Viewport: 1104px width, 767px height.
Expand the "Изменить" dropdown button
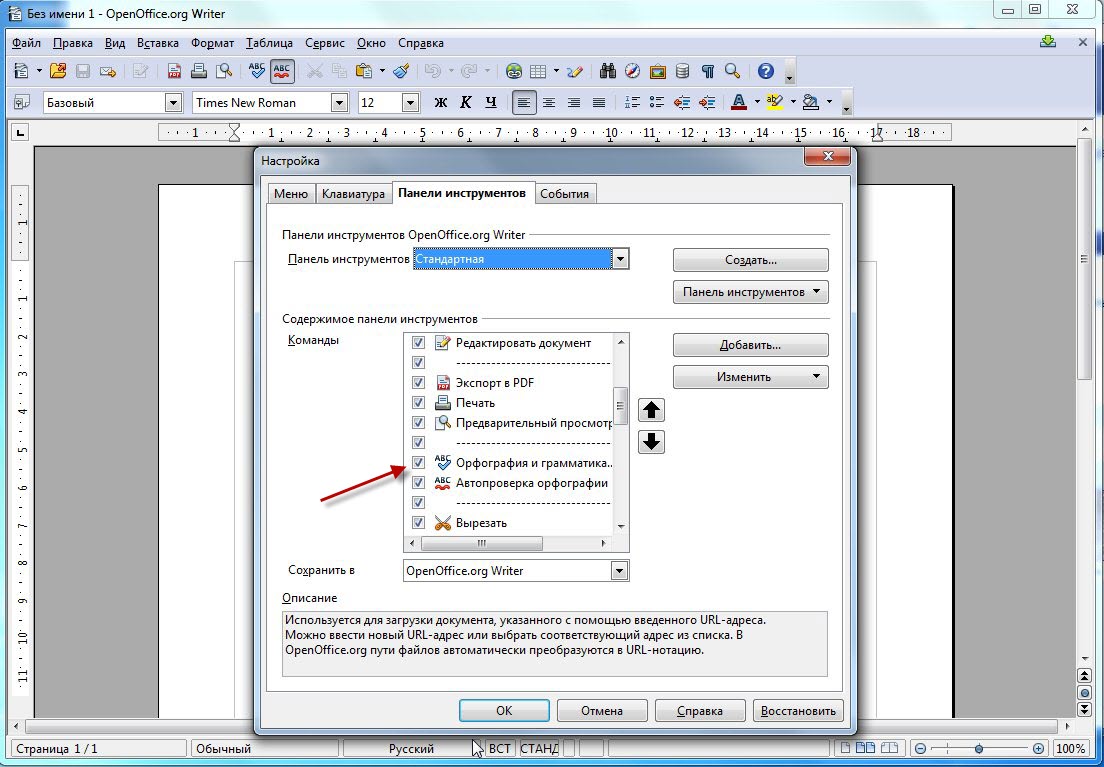tap(750, 377)
